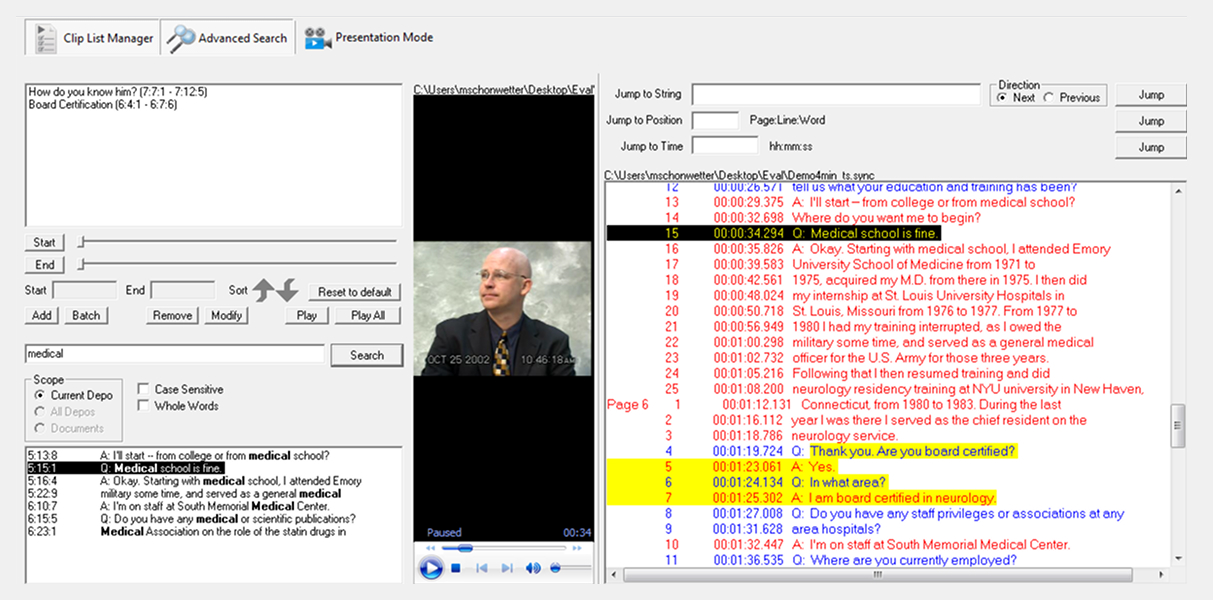Click the Jump to Position input field
The height and width of the screenshot is (600, 1213).
tap(715, 120)
